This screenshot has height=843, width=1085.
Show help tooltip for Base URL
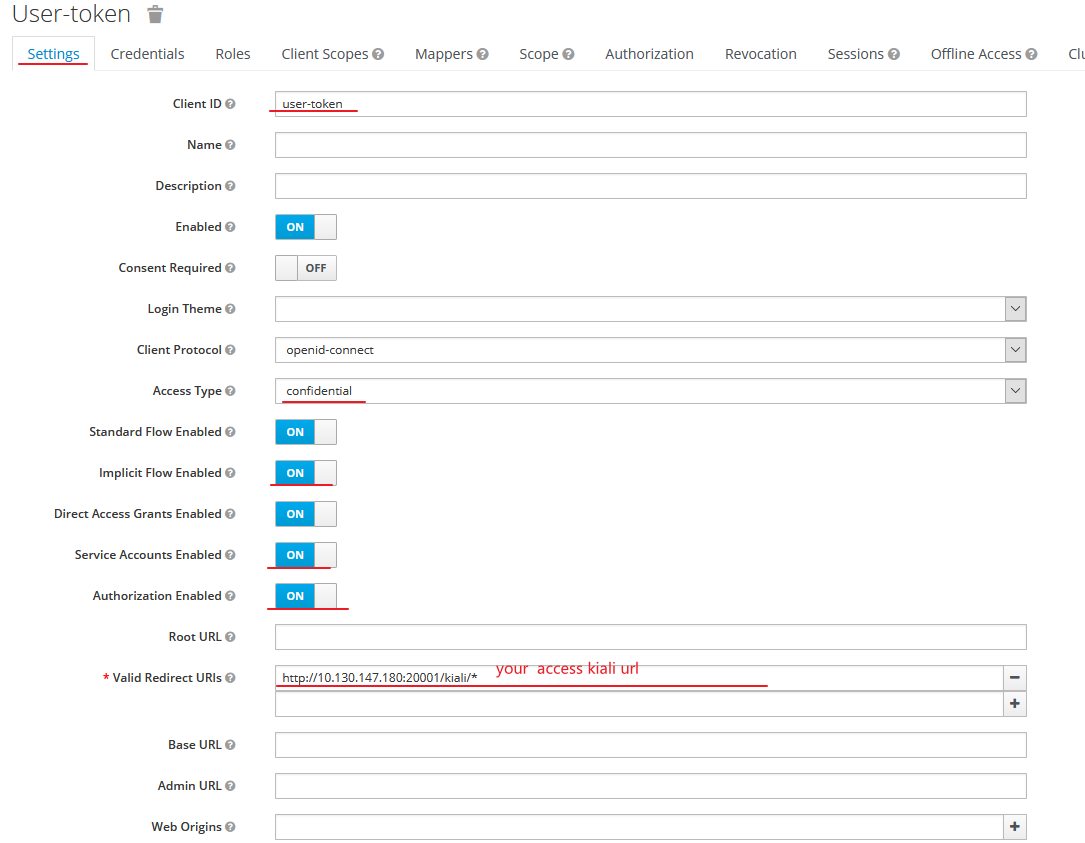(x=230, y=745)
